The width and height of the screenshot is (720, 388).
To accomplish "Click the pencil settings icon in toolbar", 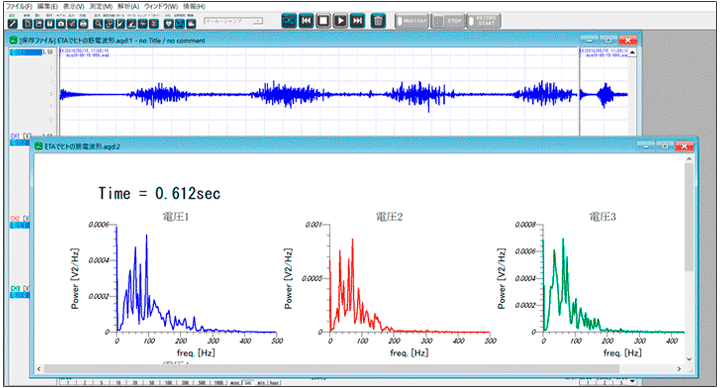I will pos(12,24).
